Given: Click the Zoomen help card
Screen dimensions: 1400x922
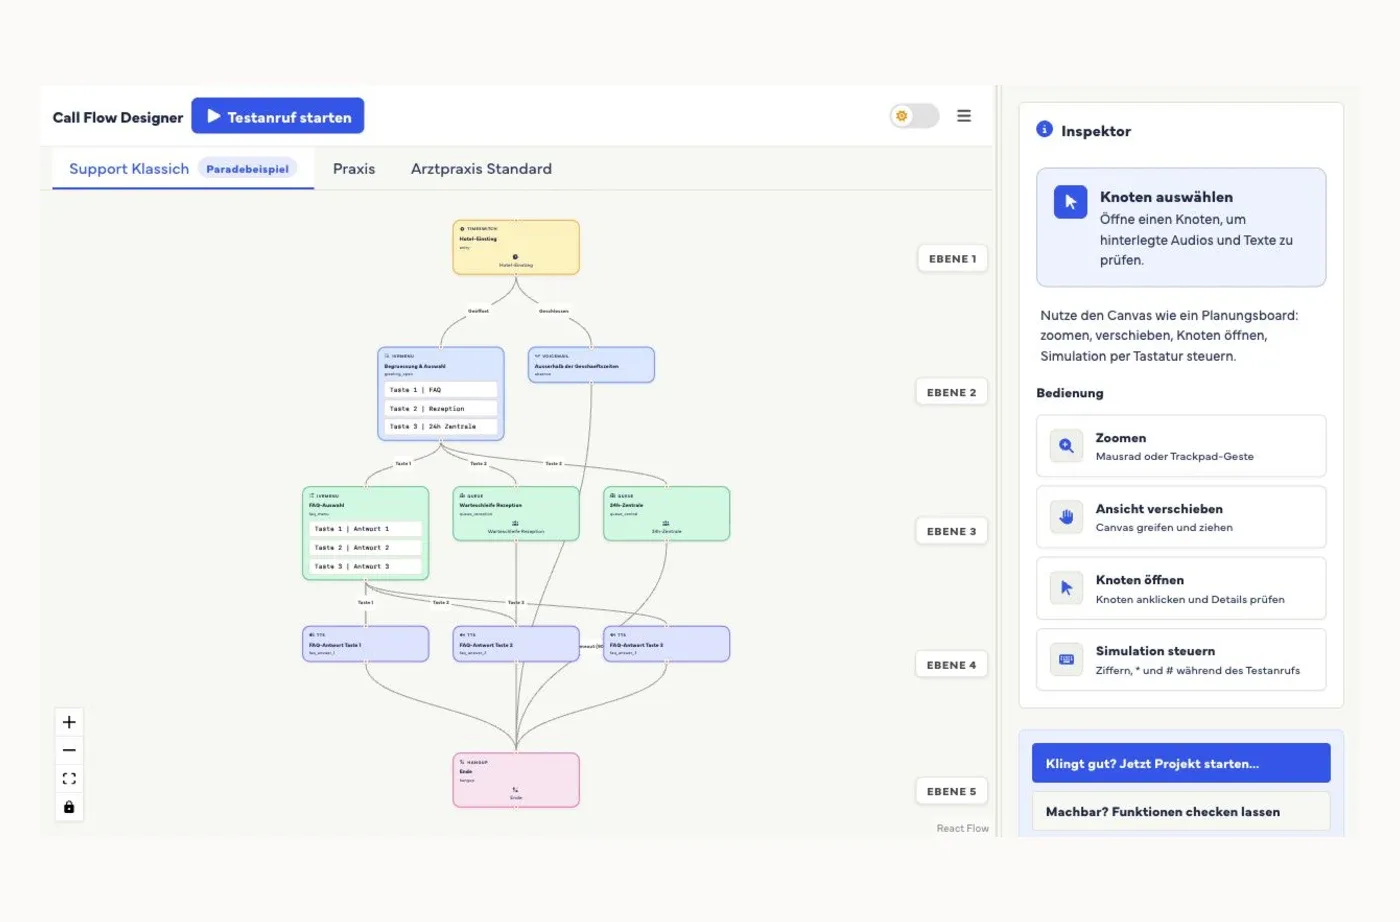Looking at the screenshot, I should point(1181,446).
